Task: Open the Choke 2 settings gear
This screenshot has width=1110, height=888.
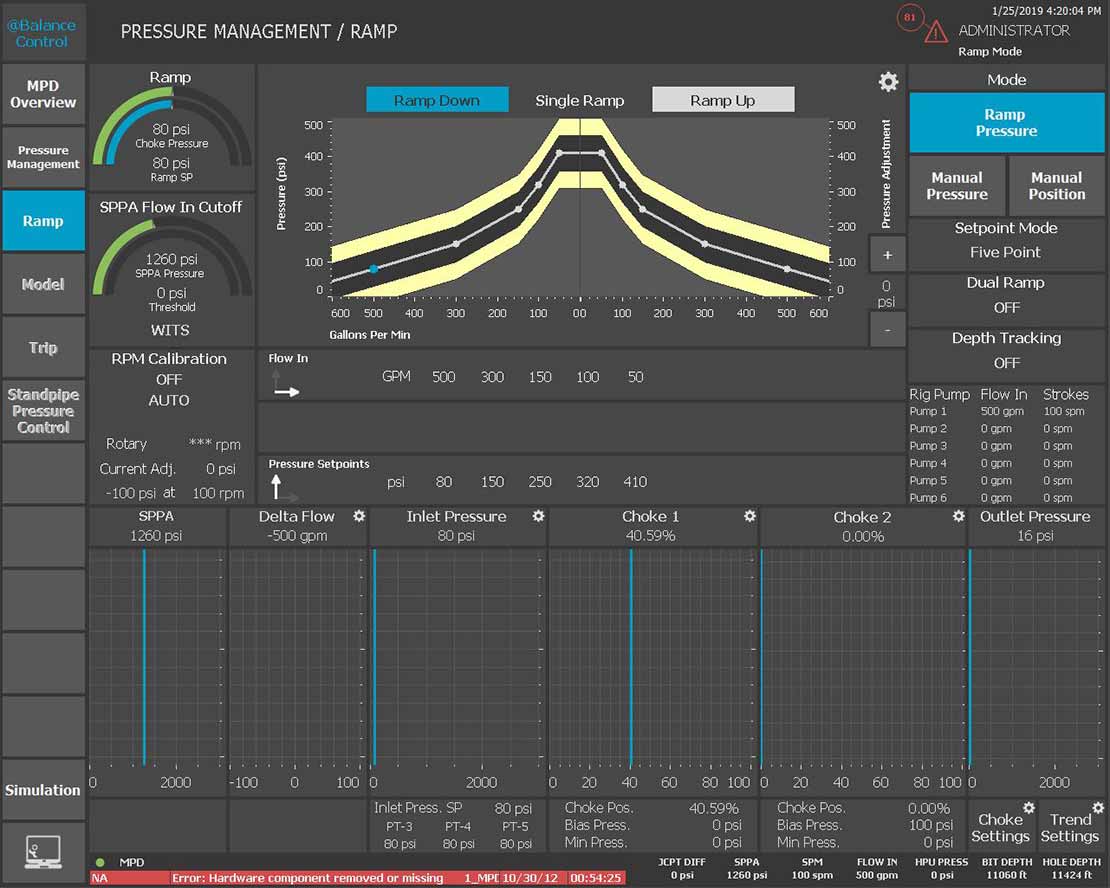Action: point(959,515)
